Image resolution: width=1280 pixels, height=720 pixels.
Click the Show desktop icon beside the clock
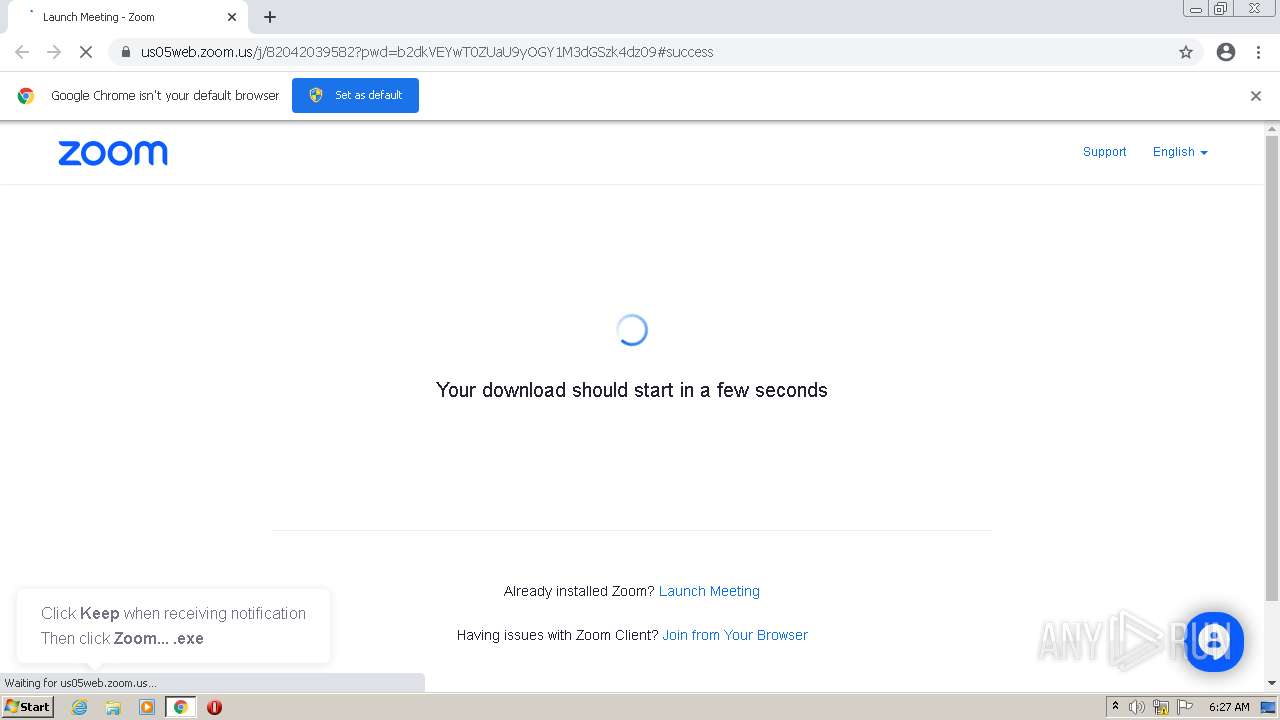(x=1268, y=707)
